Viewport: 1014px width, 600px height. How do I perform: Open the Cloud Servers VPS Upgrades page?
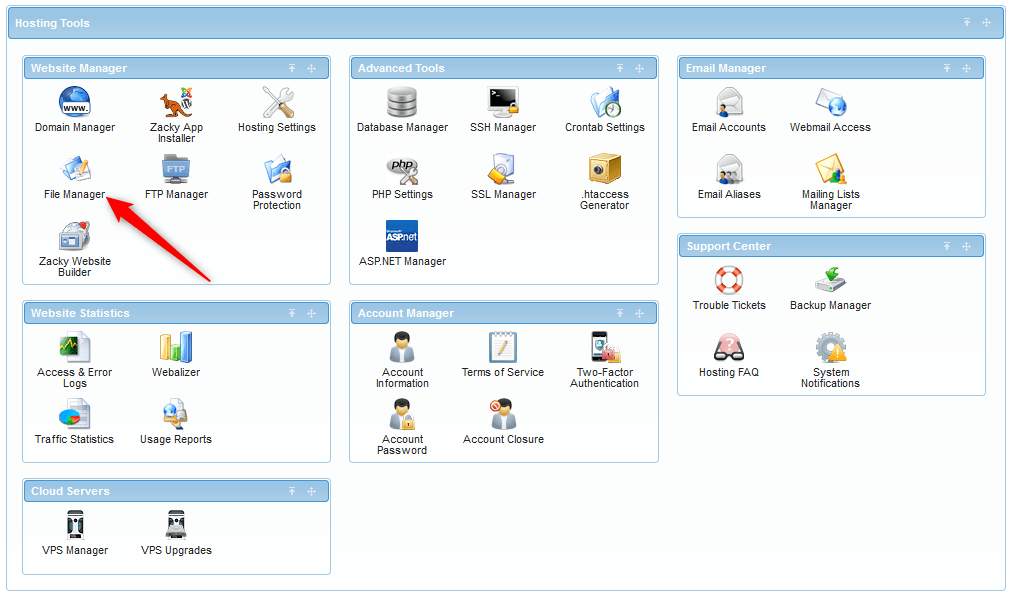pos(176,525)
